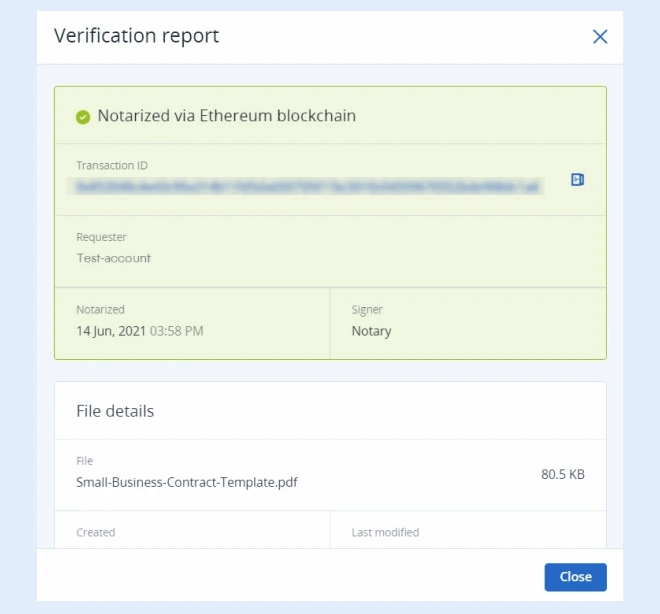Screen dimensions: 660x614
Task: Click the File details section heading
Action: coord(115,411)
